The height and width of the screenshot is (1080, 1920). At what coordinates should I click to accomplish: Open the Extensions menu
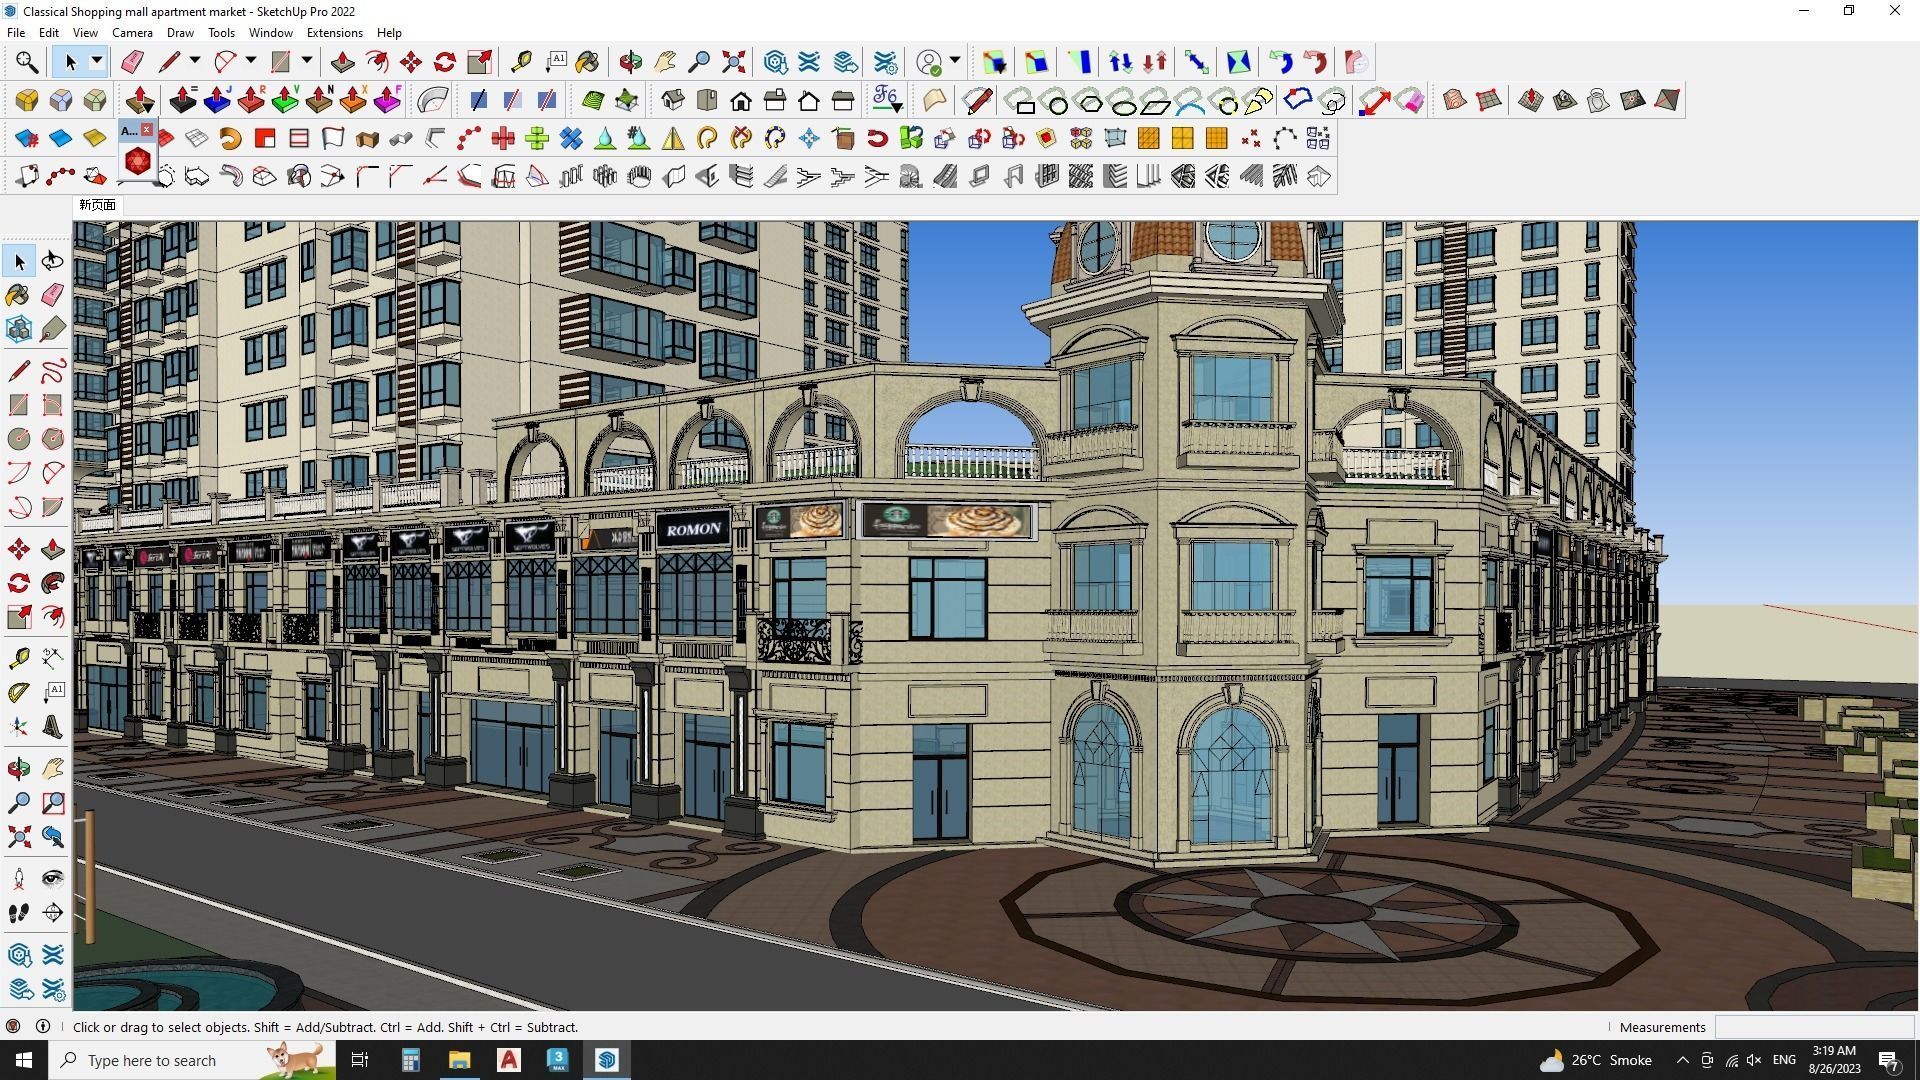pos(334,32)
